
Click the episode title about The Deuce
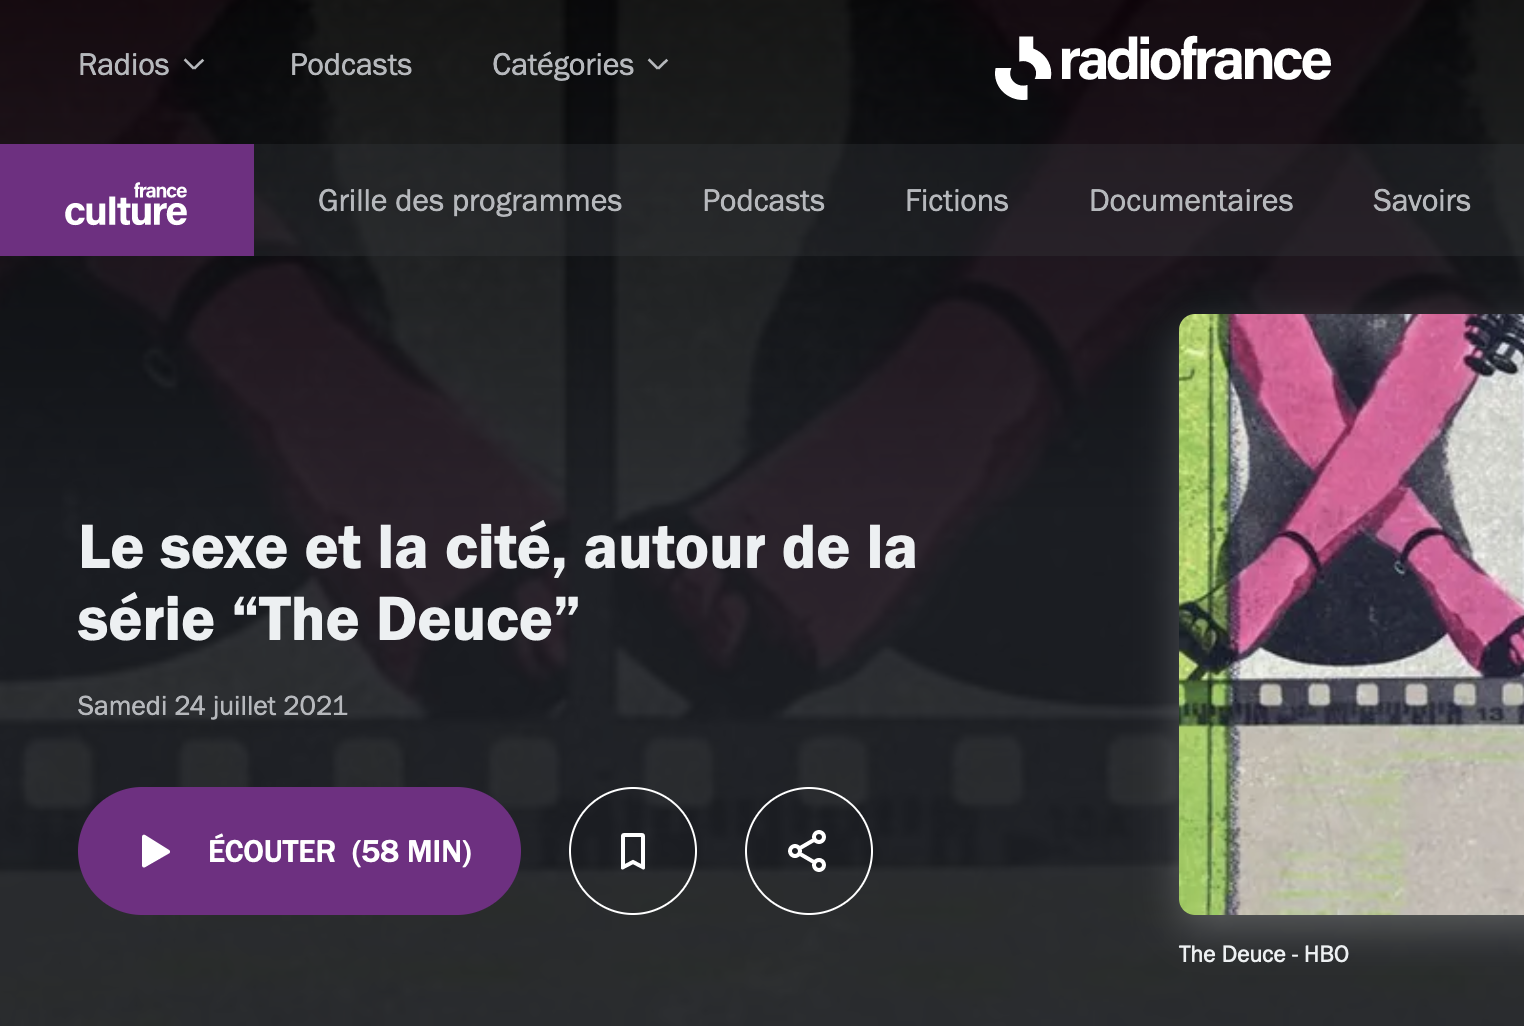coord(497,583)
